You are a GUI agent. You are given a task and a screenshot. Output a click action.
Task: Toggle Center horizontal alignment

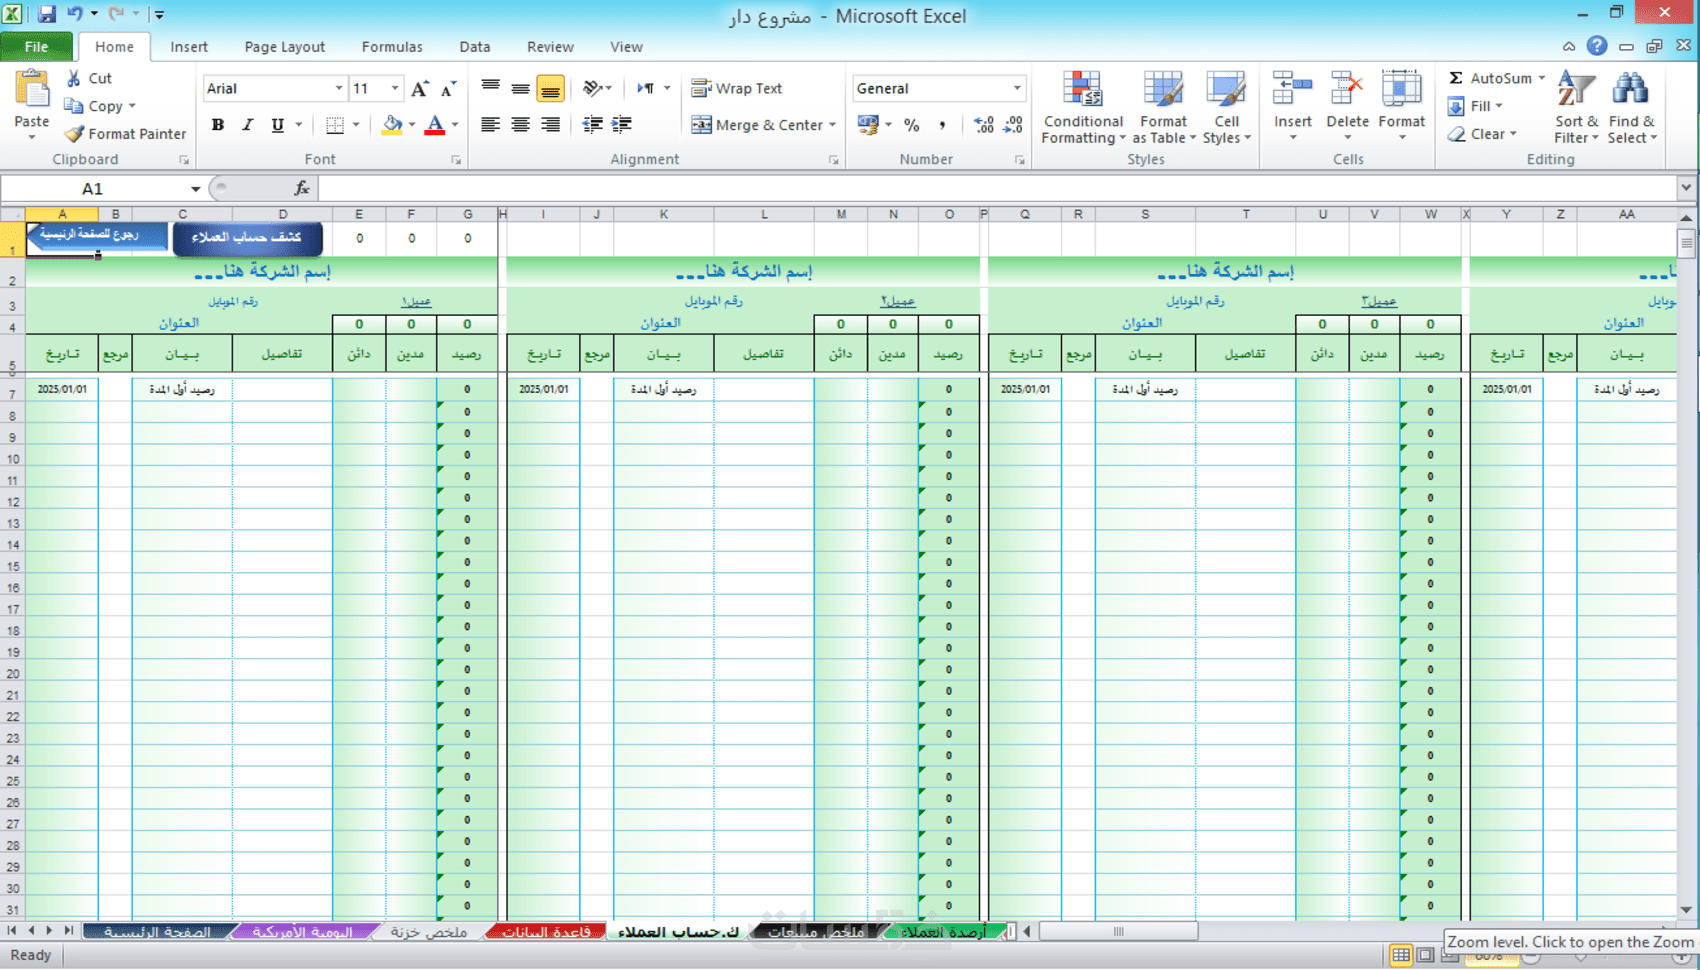(520, 125)
